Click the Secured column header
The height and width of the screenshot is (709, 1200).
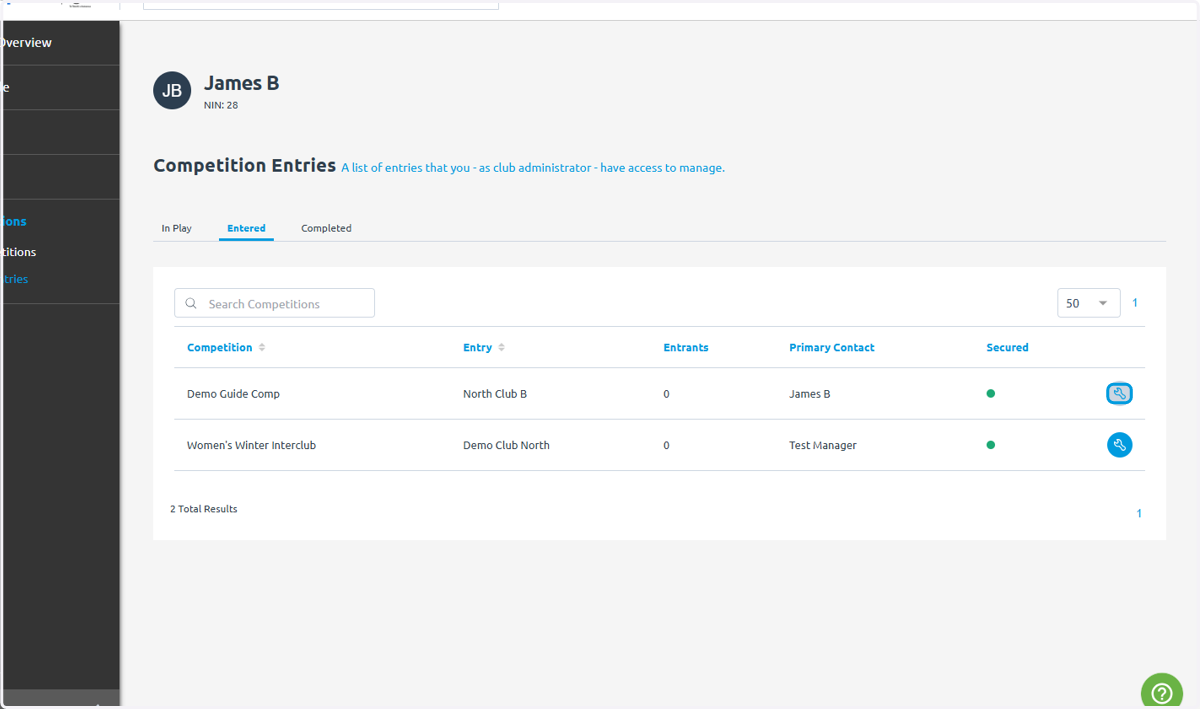point(1007,348)
